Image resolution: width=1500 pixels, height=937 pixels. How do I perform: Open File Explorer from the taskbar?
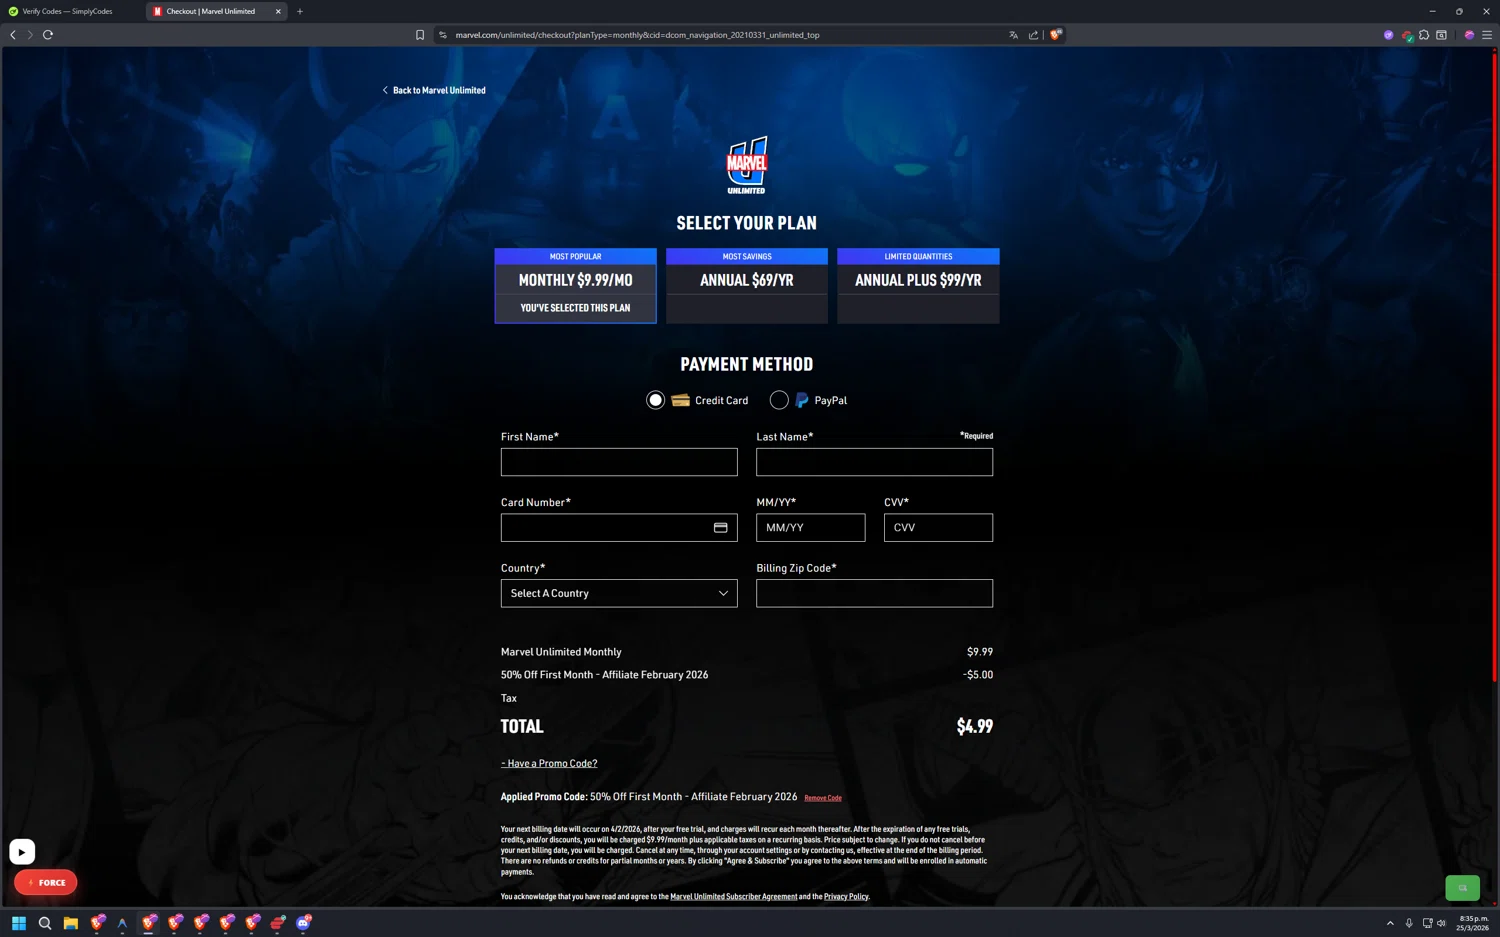pyautogui.click(x=70, y=923)
